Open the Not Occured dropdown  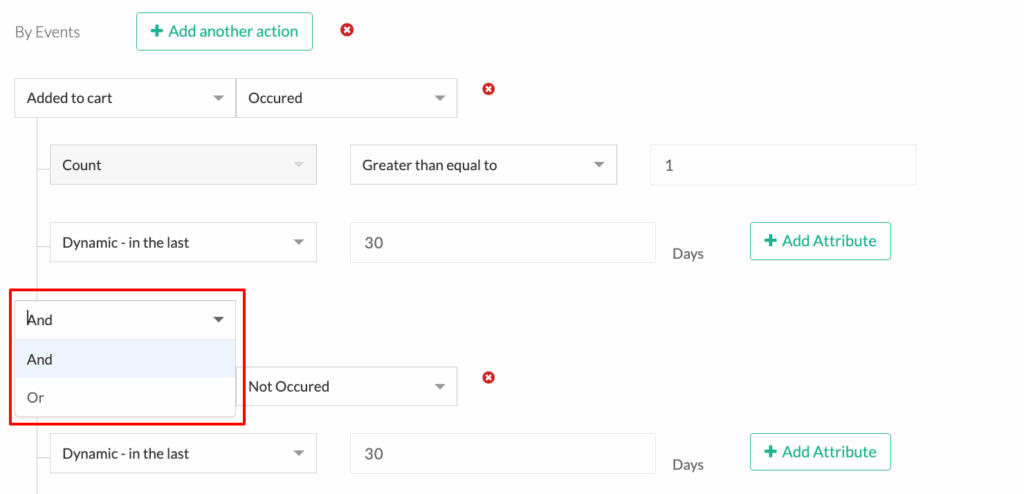click(x=346, y=386)
